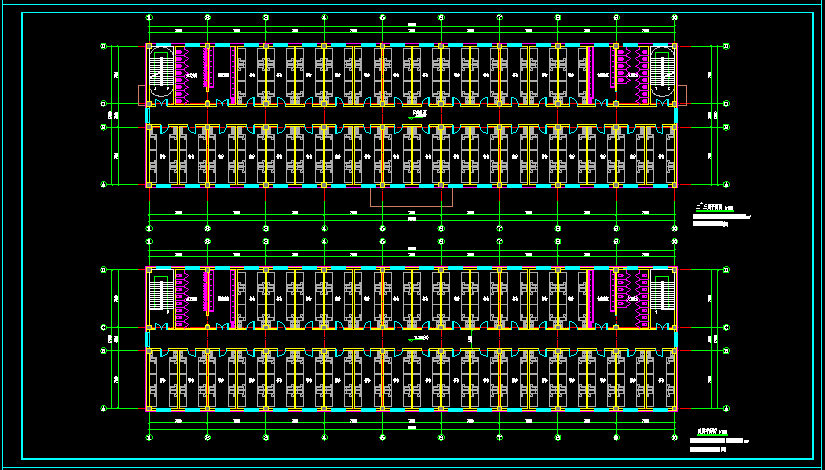Pick axis bubble 1 above the upper plan
825x470 pixels.
pyautogui.click(x=149, y=18)
